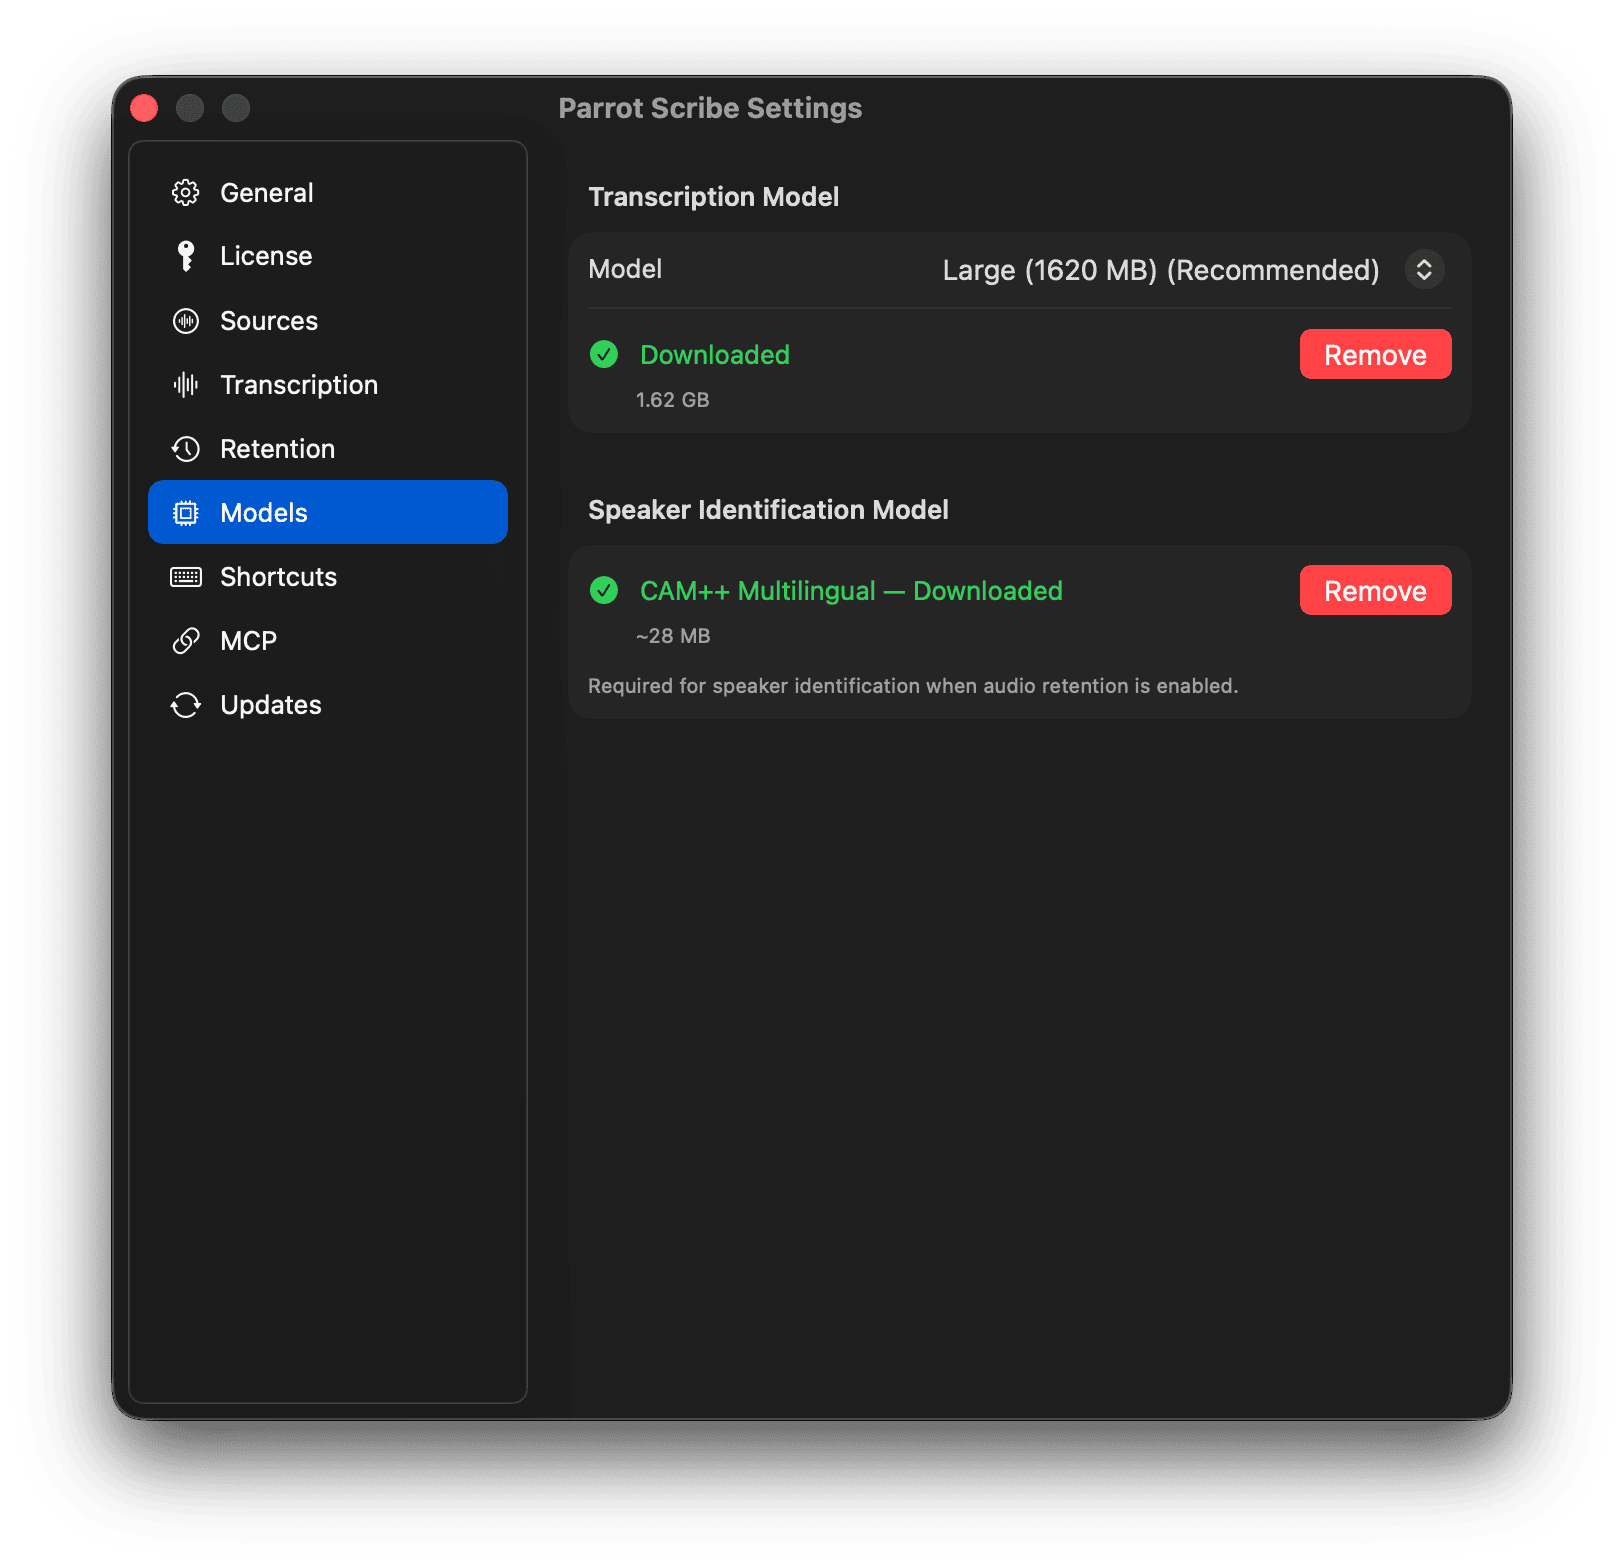Click the gear icon beside General
The width and height of the screenshot is (1624, 1568).
(186, 192)
